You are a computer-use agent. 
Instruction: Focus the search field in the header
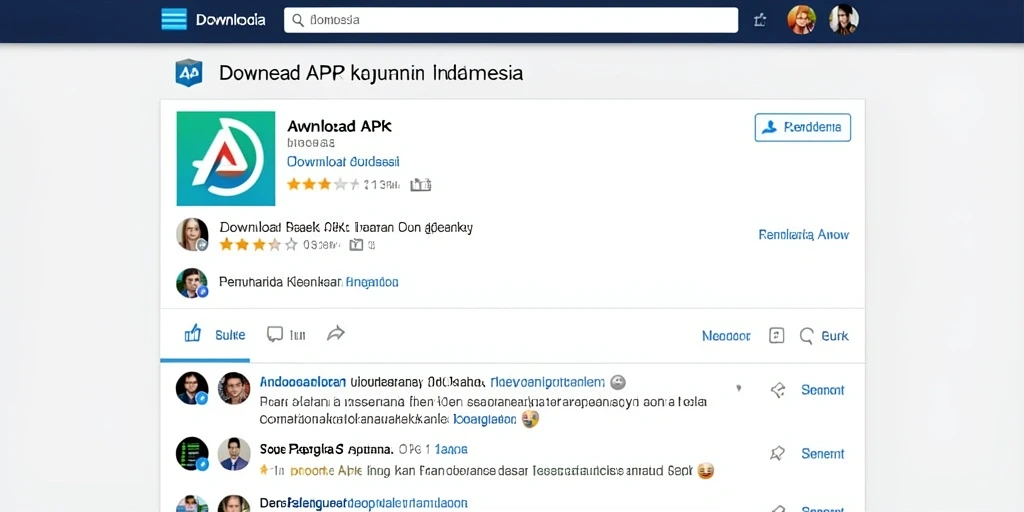point(511,20)
